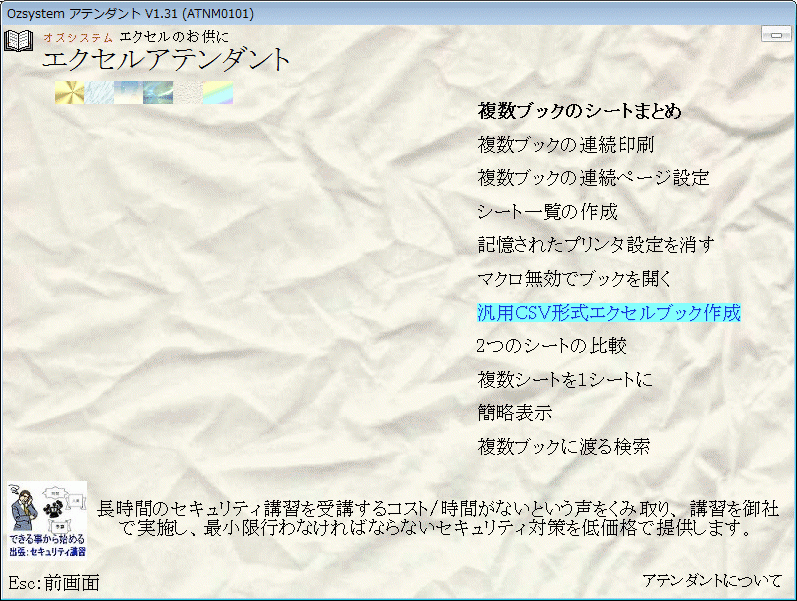Viewport: 797px width, 601px height.
Task: Open 複数ブックのシートまとめ menu item
Action: 579,111
